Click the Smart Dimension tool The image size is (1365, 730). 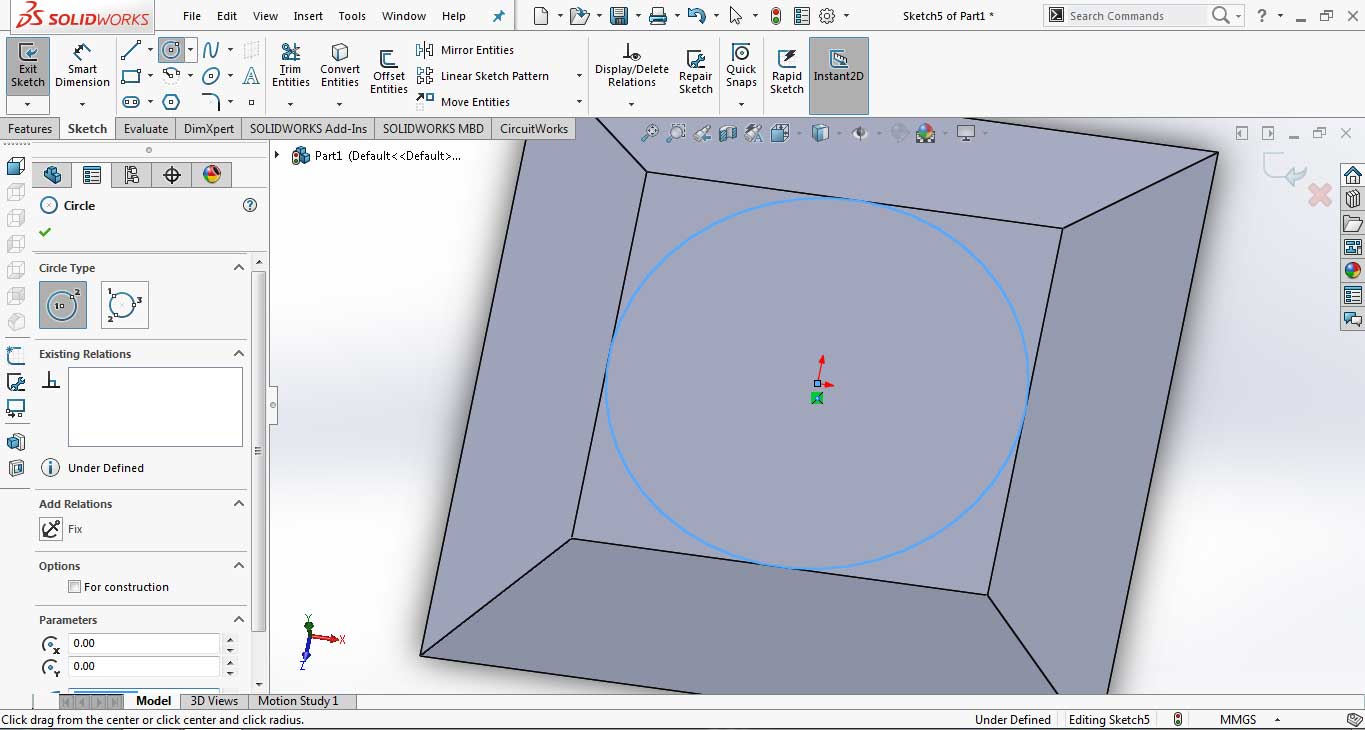click(x=82, y=66)
